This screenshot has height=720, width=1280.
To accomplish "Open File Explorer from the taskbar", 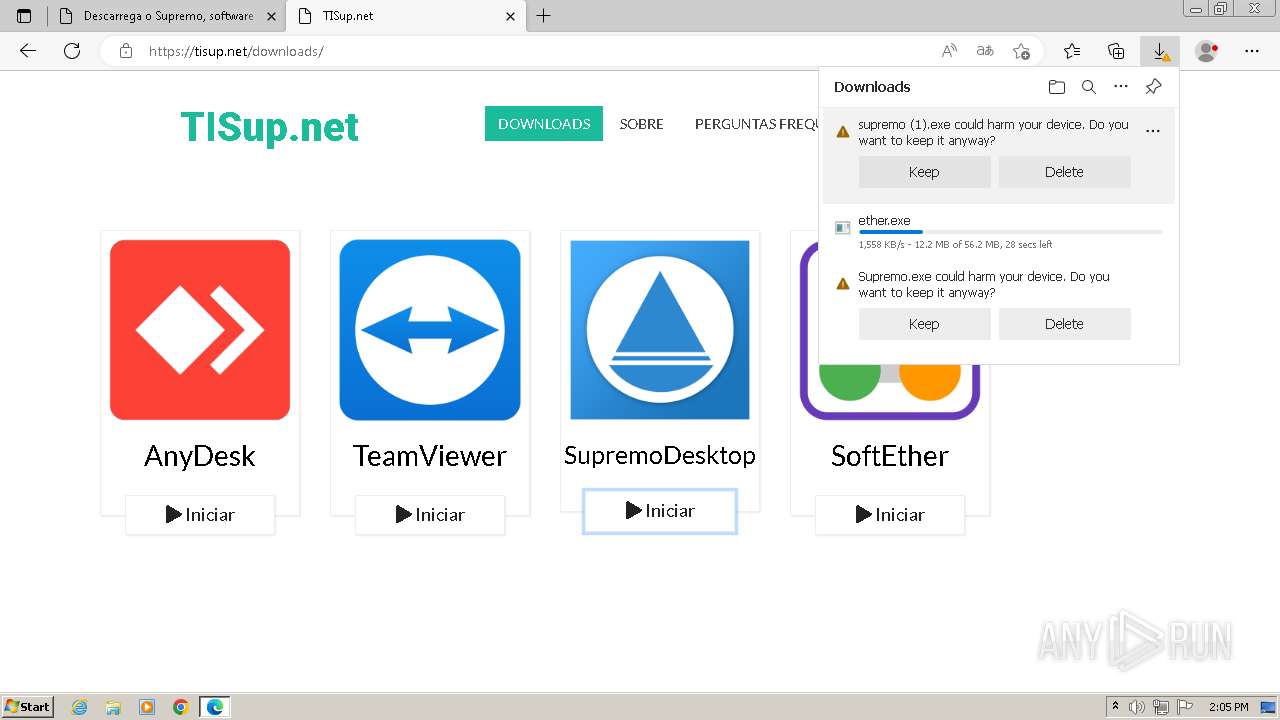I will 113,707.
